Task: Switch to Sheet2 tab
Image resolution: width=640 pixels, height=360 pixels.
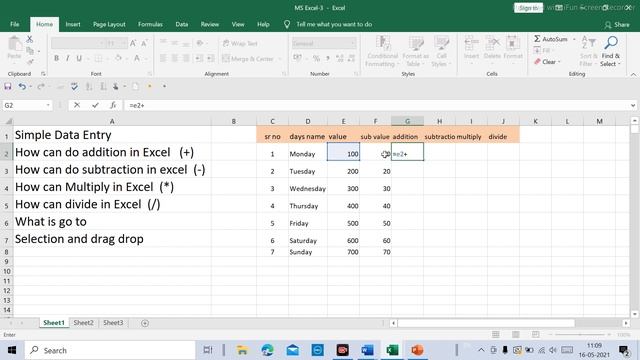Action: tap(83, 323)
